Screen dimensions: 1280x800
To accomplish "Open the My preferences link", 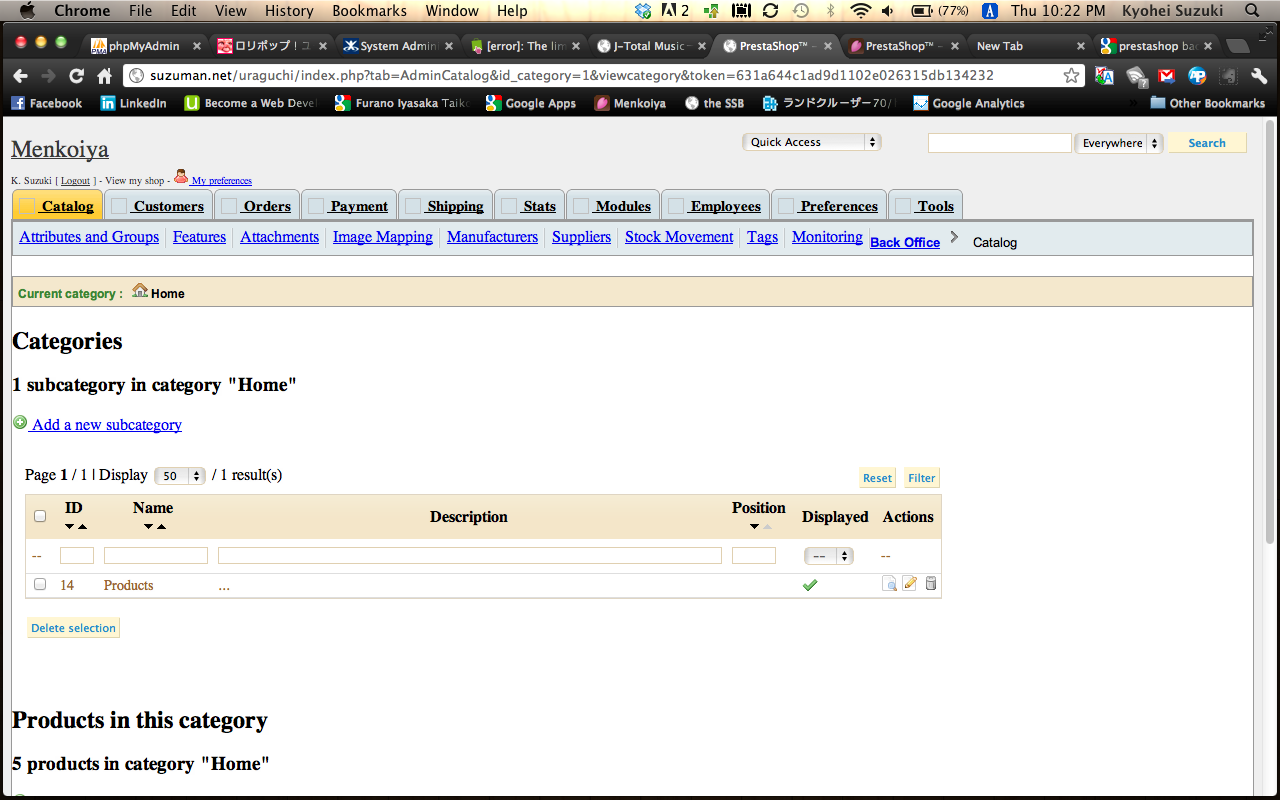I will tap(221, 181).
